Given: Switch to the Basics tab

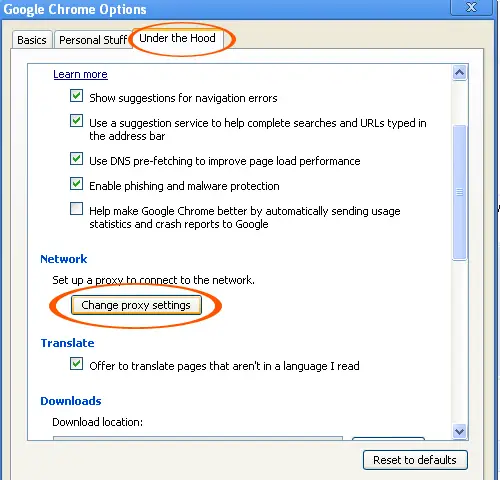Looking at the screenshot, I should coord(32,40).
